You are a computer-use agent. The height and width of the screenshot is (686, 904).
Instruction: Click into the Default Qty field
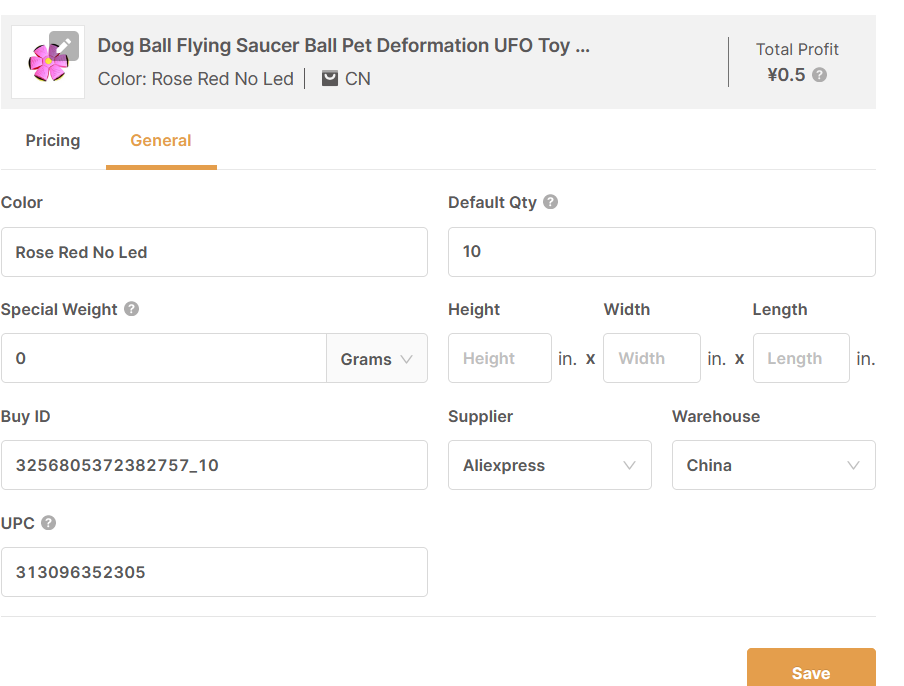(x=661, y=252)
